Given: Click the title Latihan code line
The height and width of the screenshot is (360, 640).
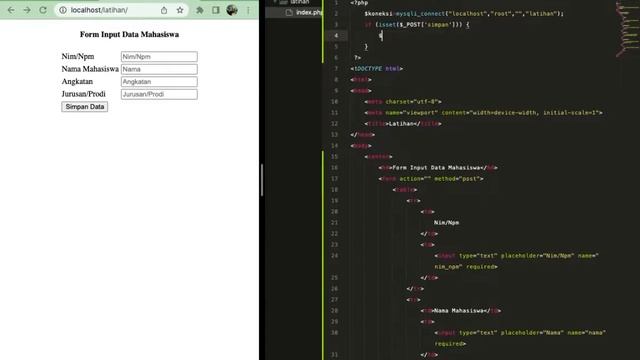Looking at the screenshot, I should tap(403, 124).
